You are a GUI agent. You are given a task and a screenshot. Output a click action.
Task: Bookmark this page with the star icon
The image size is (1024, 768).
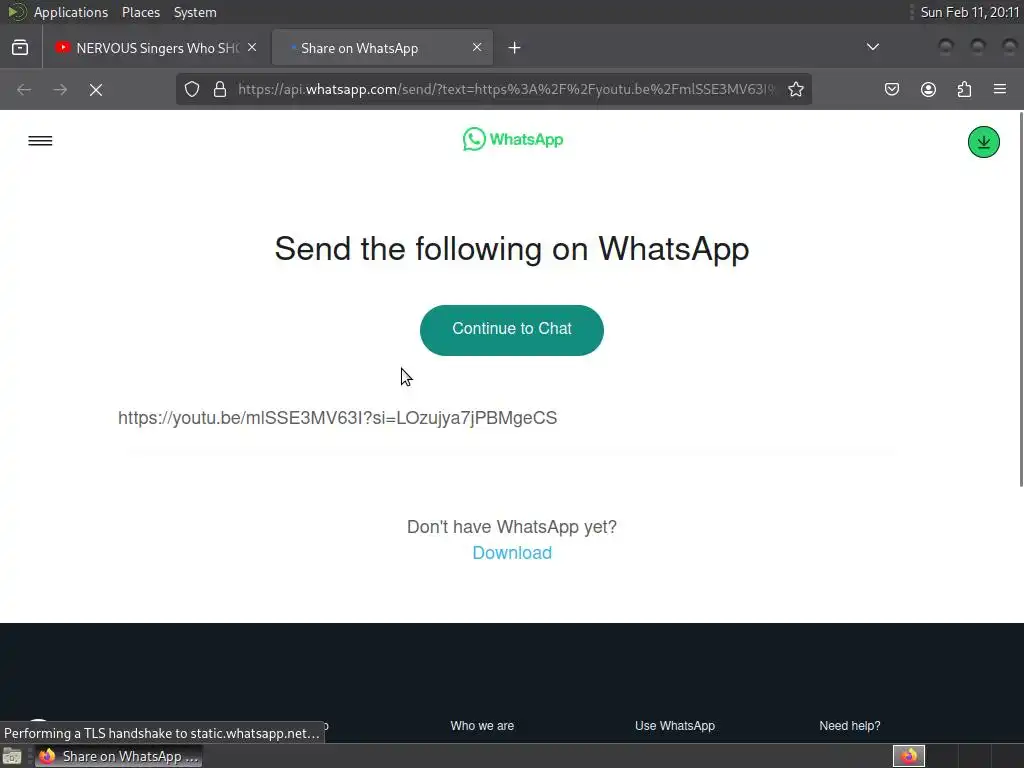(795, 89)
